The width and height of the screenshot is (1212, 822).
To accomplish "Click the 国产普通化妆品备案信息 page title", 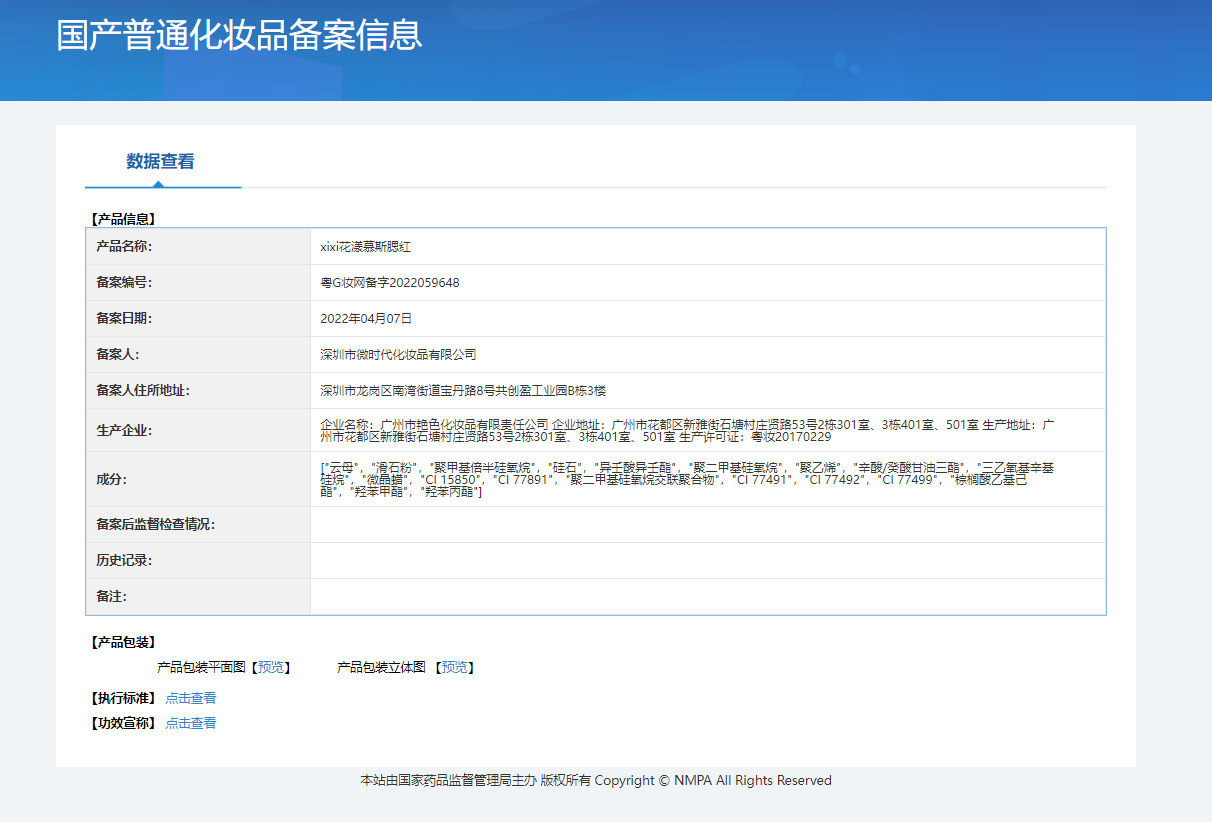I will [x=239, y=34].
